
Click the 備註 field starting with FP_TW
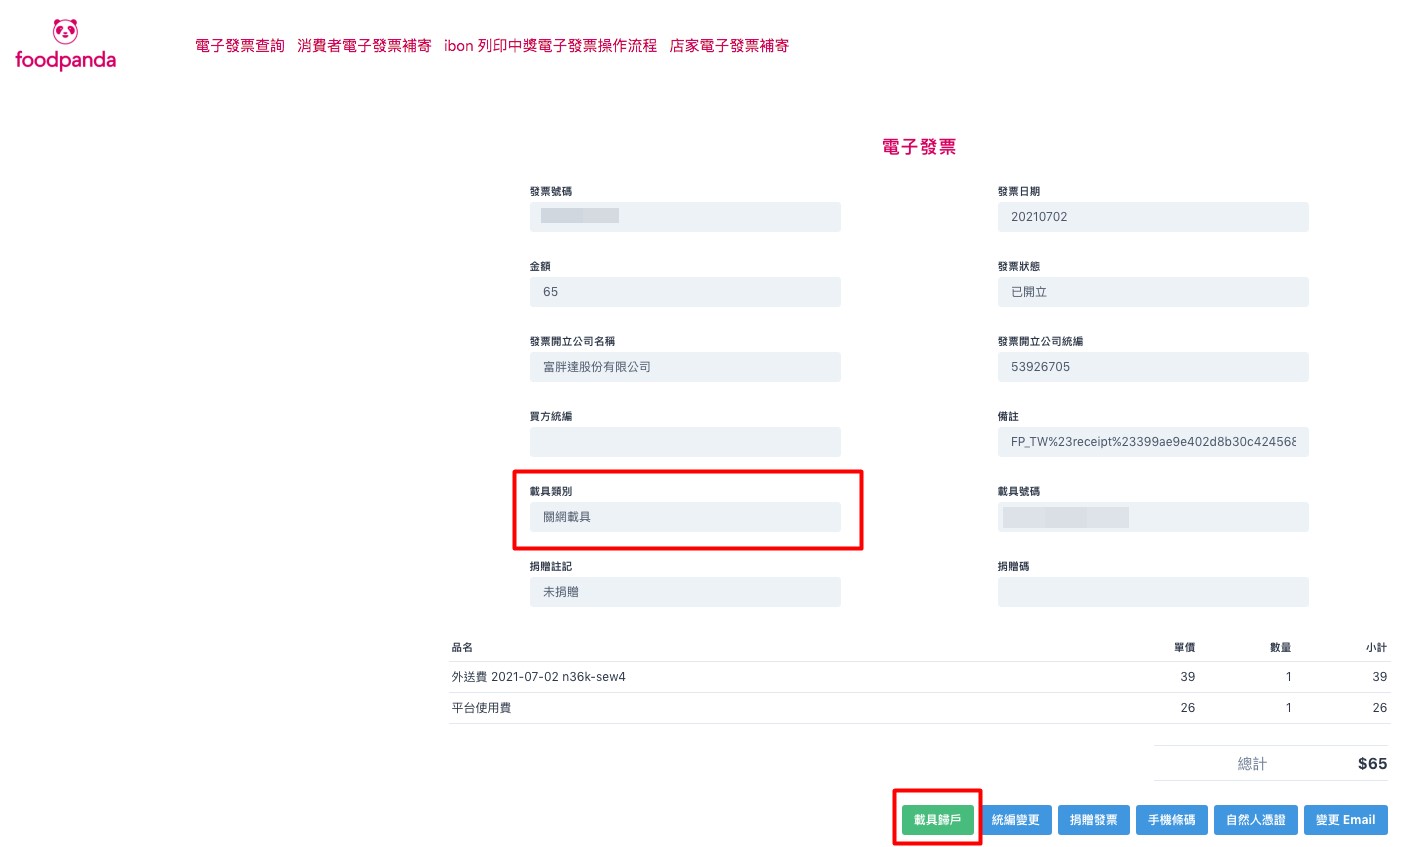[x=1153, y=442]
